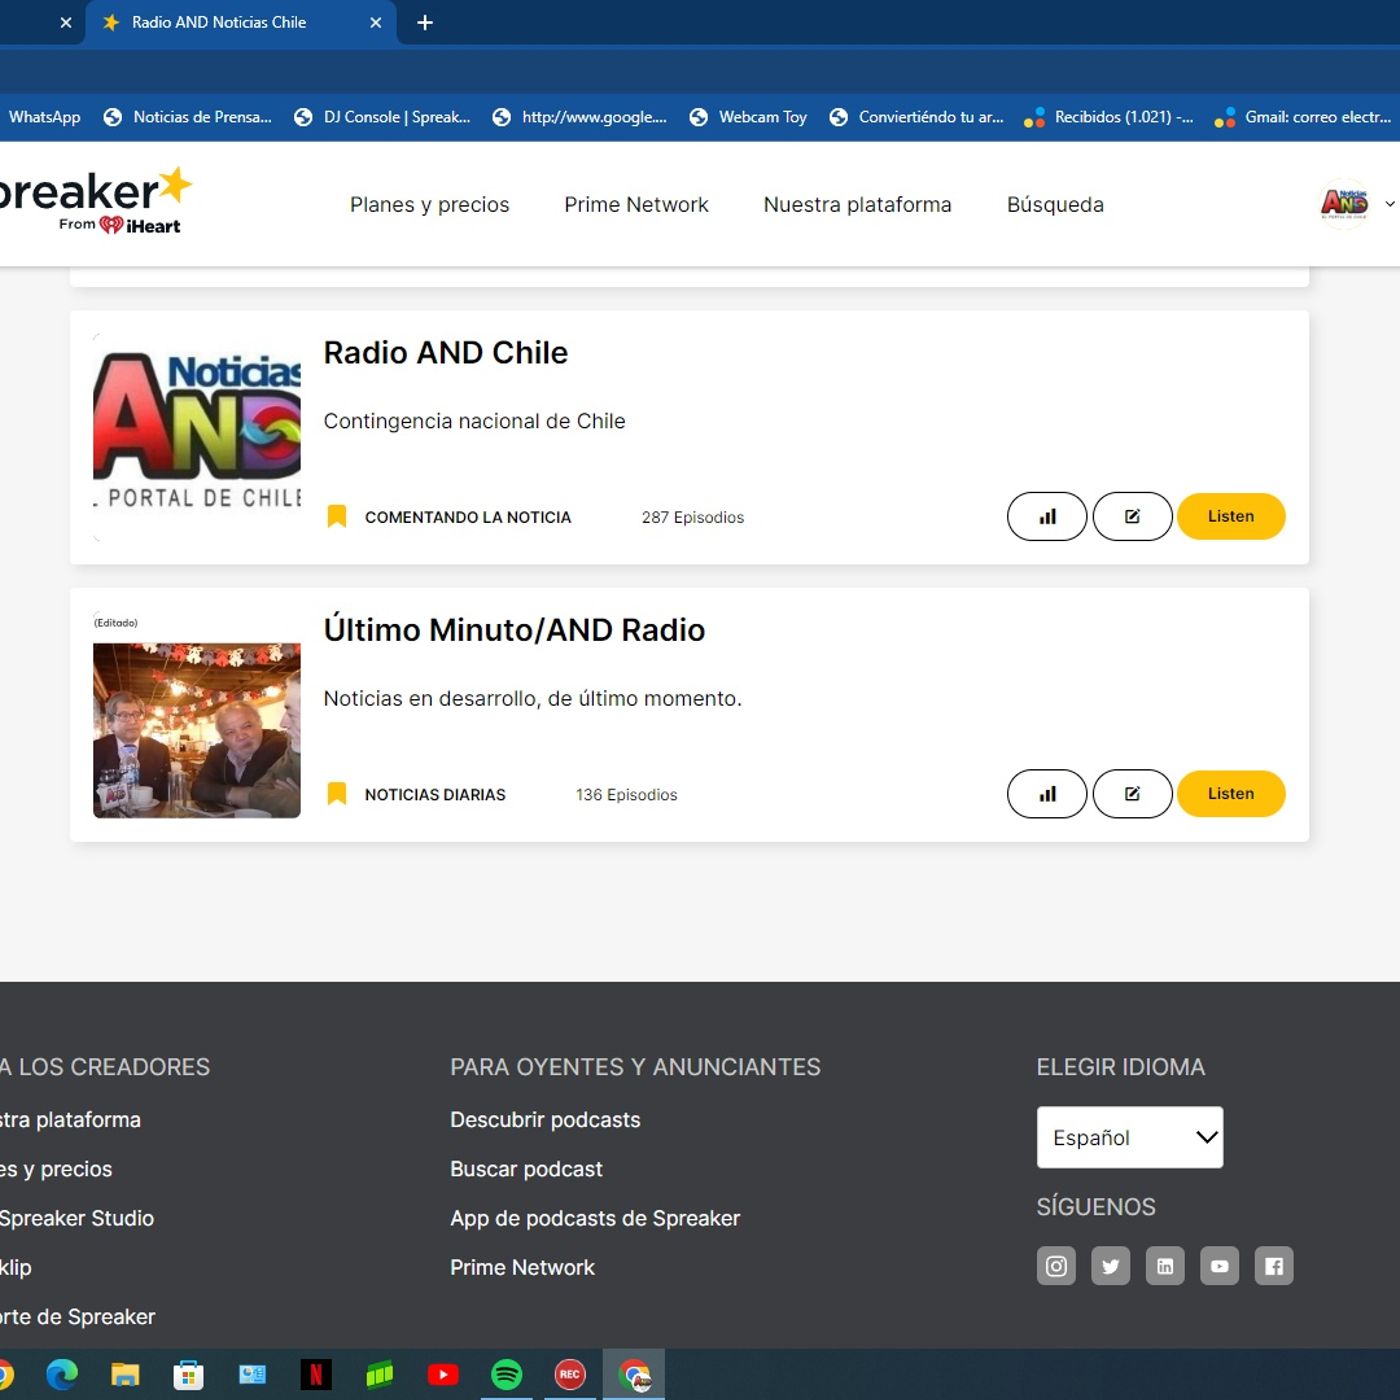Click the active Chrome taskbar icon
The width and height of the screenshot is (1400, 1400).
tap(634, 1375)
